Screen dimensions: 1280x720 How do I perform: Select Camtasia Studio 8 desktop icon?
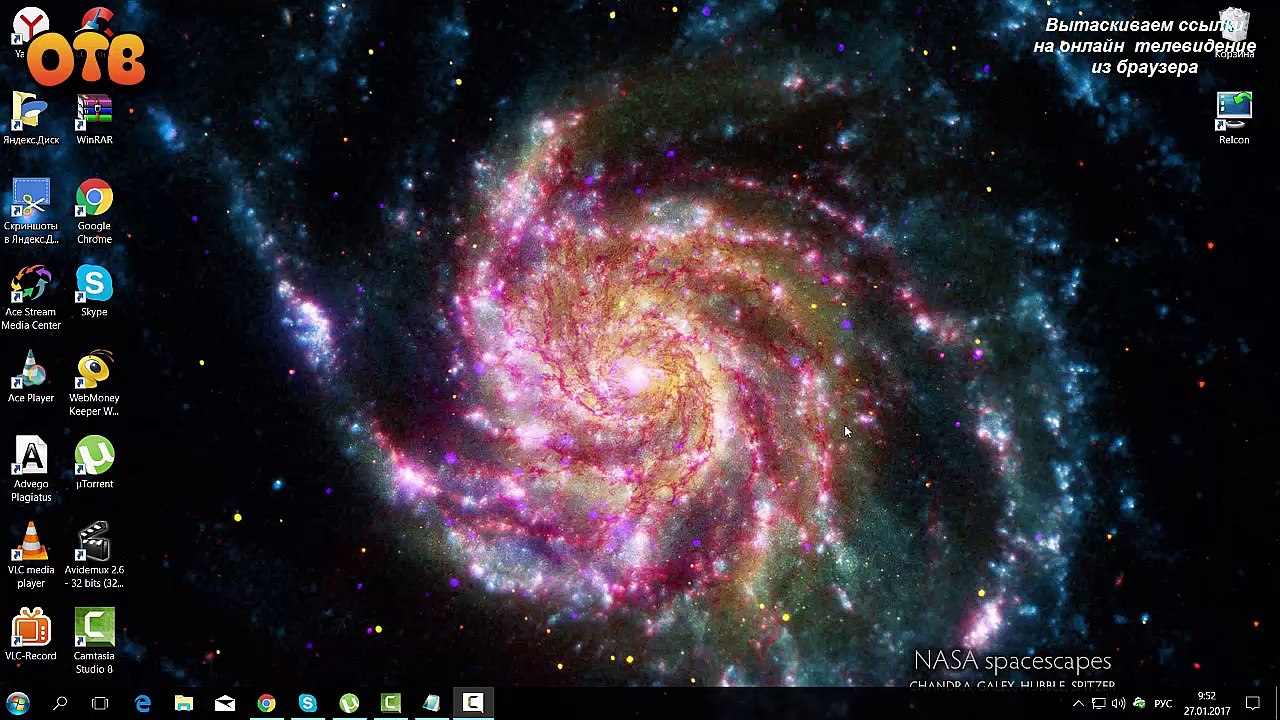coord(94,642)
